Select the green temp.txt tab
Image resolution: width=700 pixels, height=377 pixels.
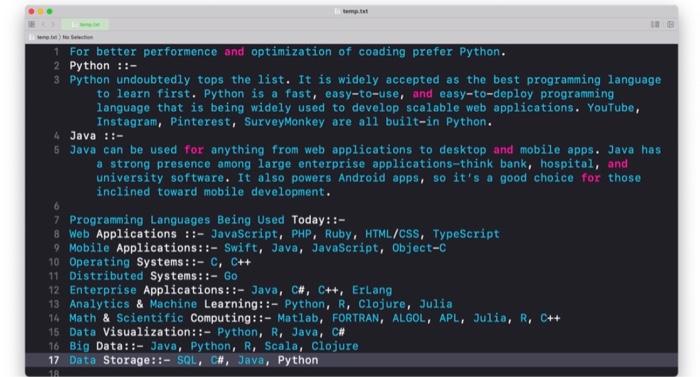pyautogui.click(x=85, y=24)
